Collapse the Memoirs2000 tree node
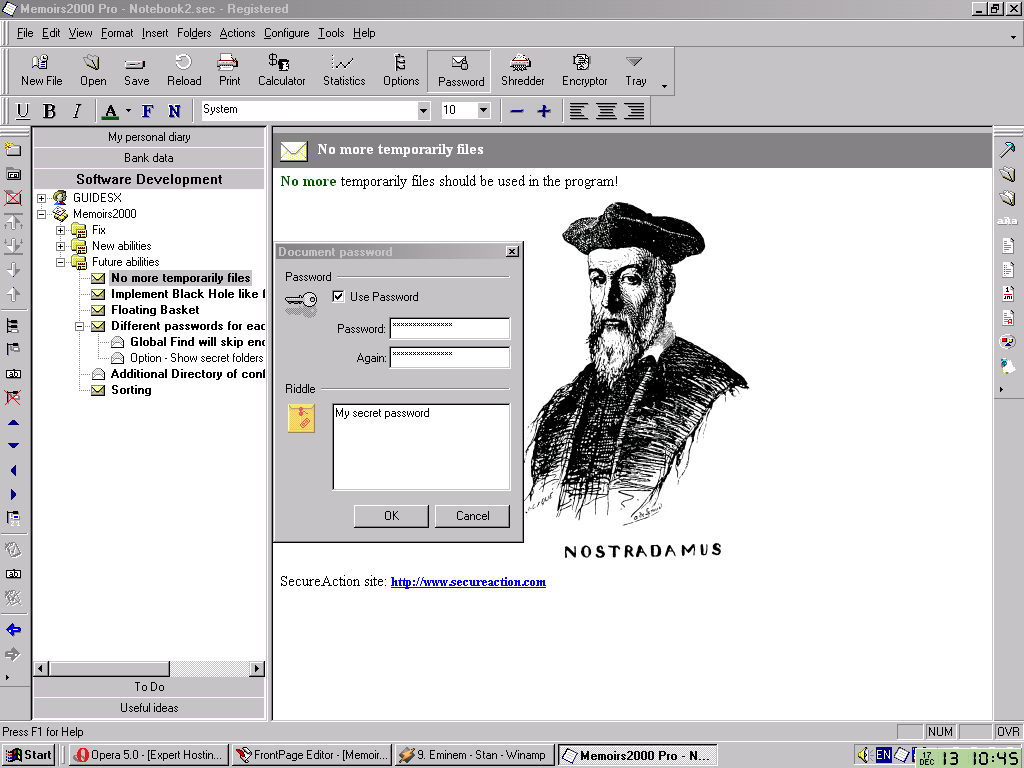 40,213
